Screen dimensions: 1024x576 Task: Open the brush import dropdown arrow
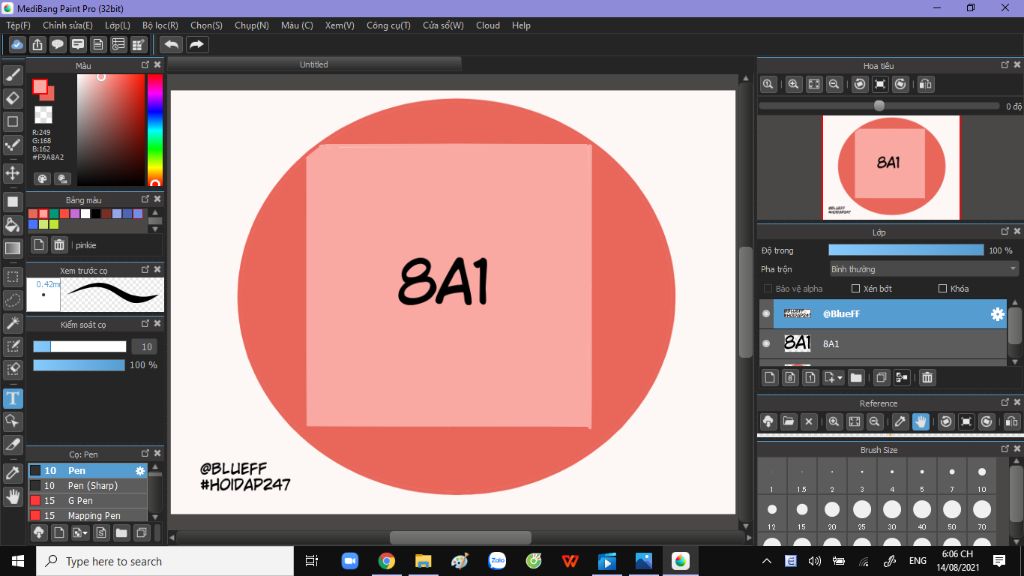click(x=85, y=534)
